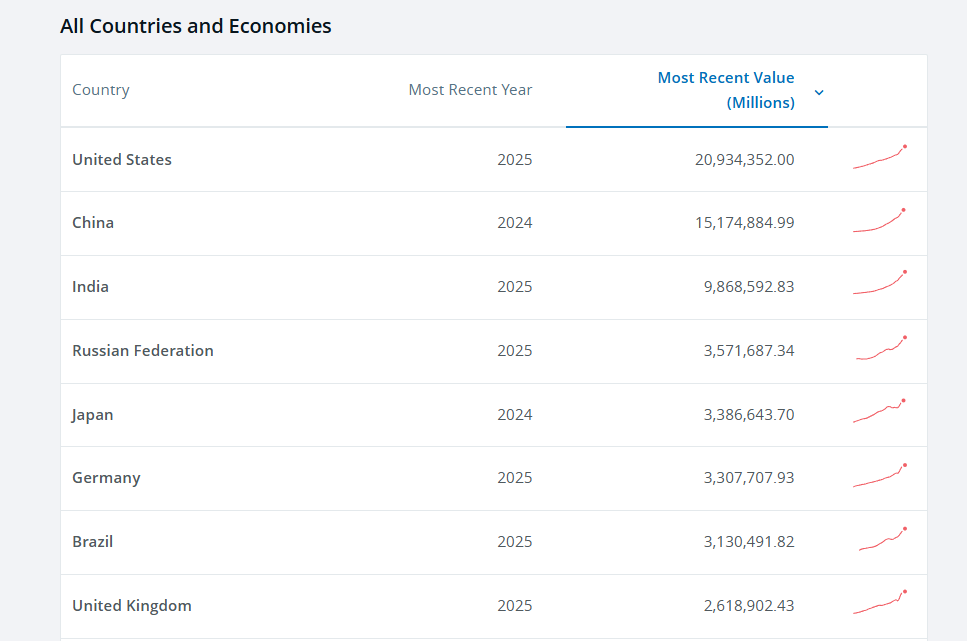Image resolution: width=967 pixels, height=641 pixels.
Task: Sort by Most Recent Year header
Action: coord(470,90)
